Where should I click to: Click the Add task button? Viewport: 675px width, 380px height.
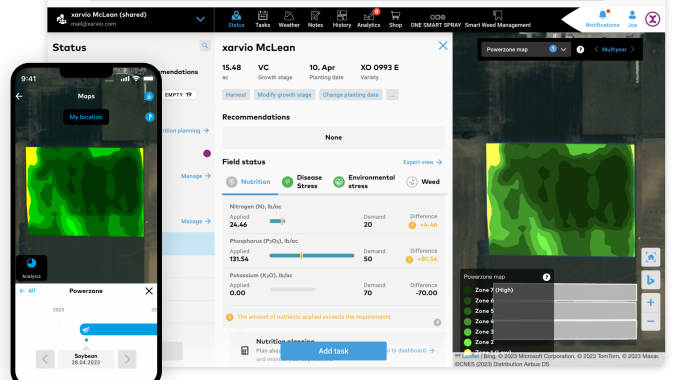click(333, 351)
